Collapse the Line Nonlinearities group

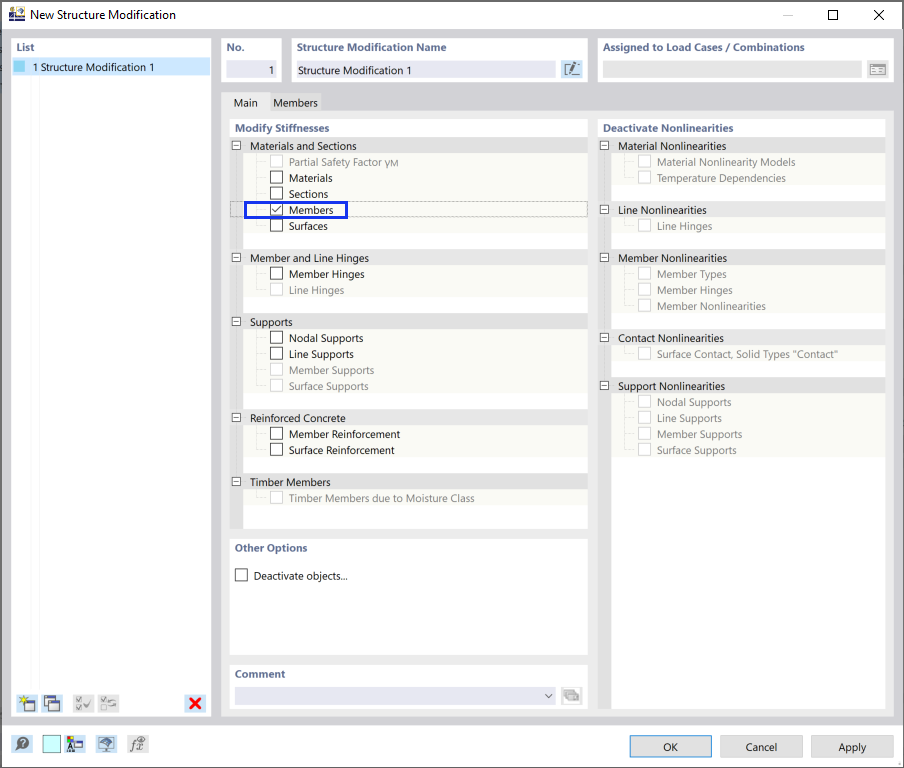(604, 210)
